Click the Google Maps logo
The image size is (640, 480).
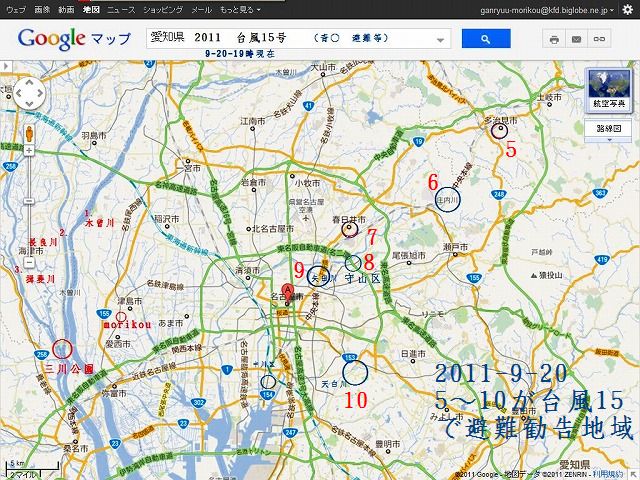pyautogui.click(x=74, y=39)
